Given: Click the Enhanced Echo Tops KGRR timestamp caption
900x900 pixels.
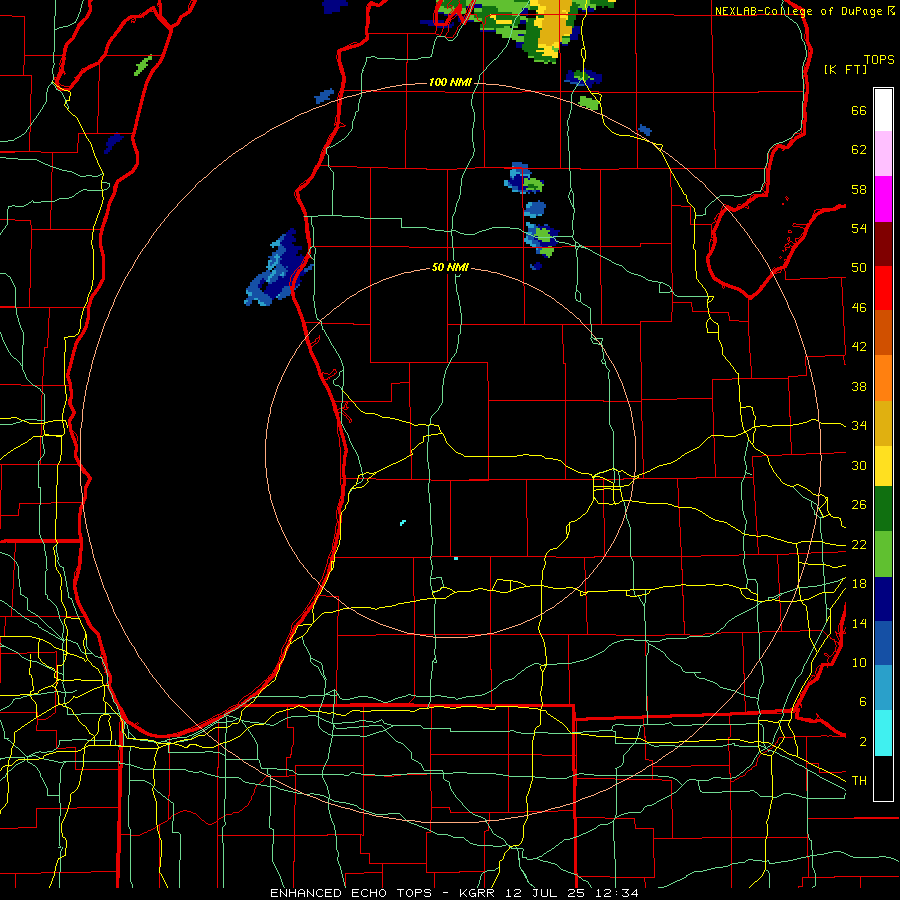Looking at the screenshot, I should (x=453, y=893).
